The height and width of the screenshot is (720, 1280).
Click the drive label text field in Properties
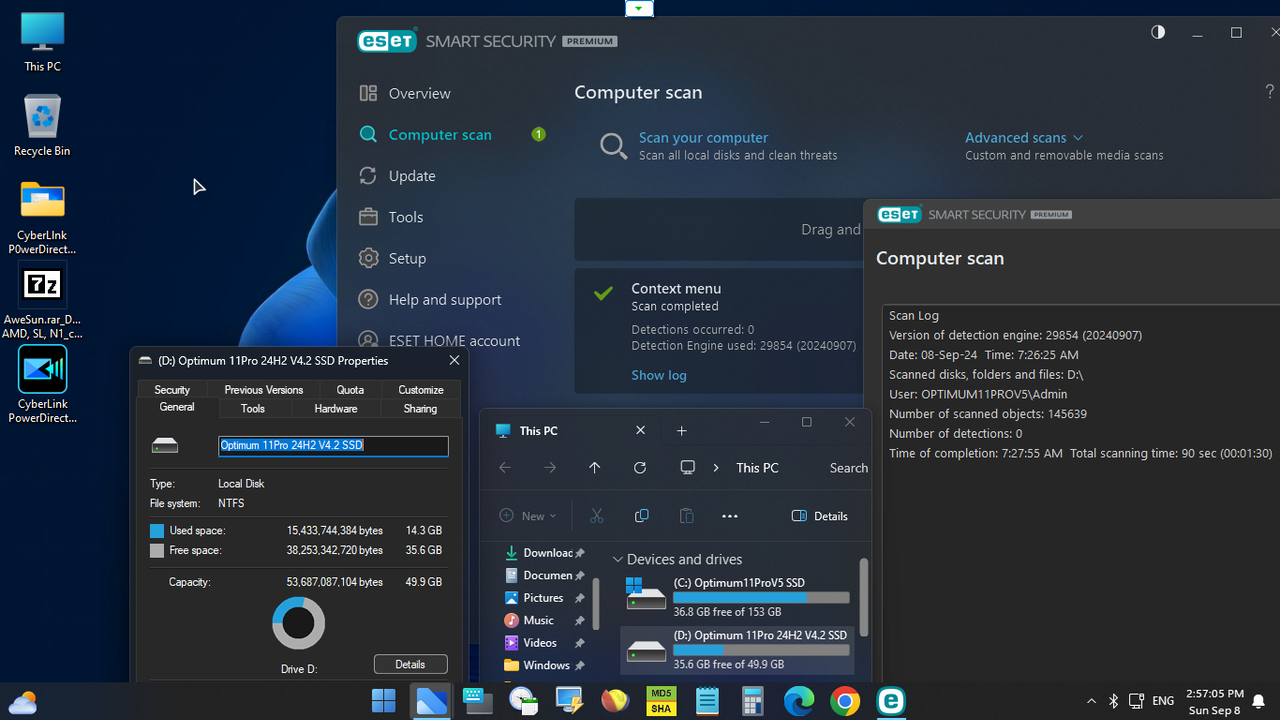point(333,446)
